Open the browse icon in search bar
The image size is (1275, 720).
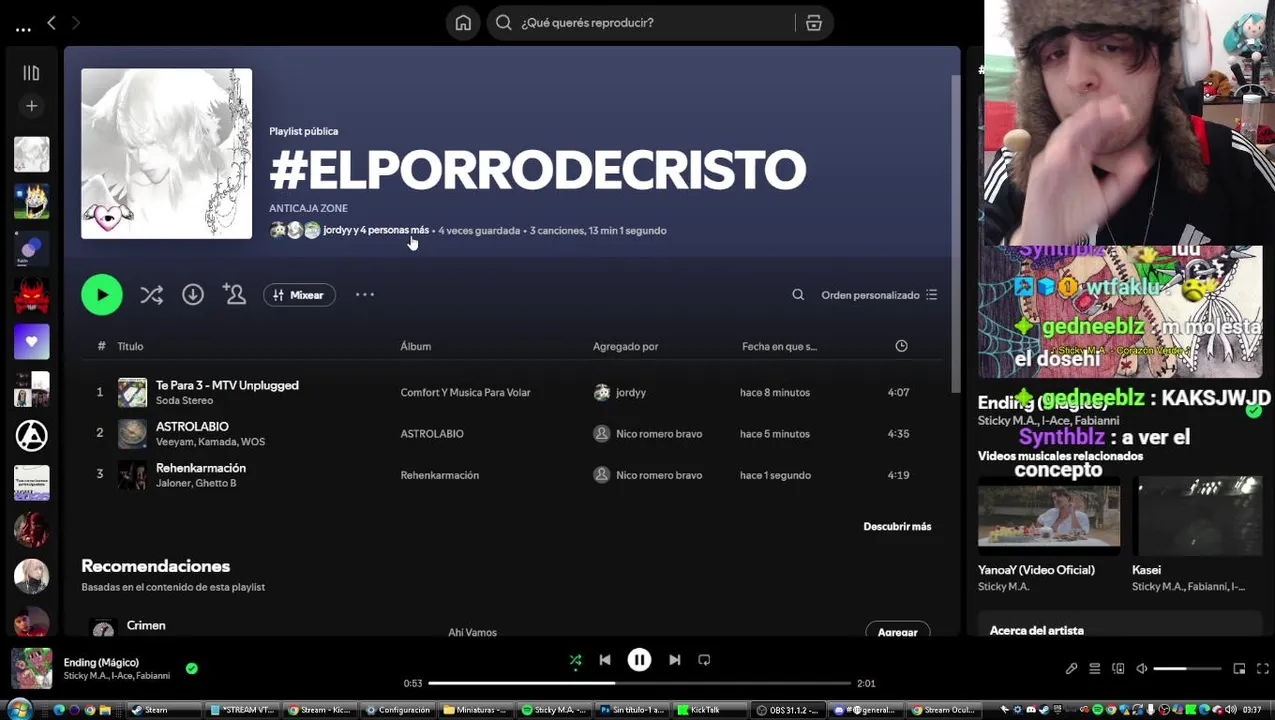coord(814,23)
